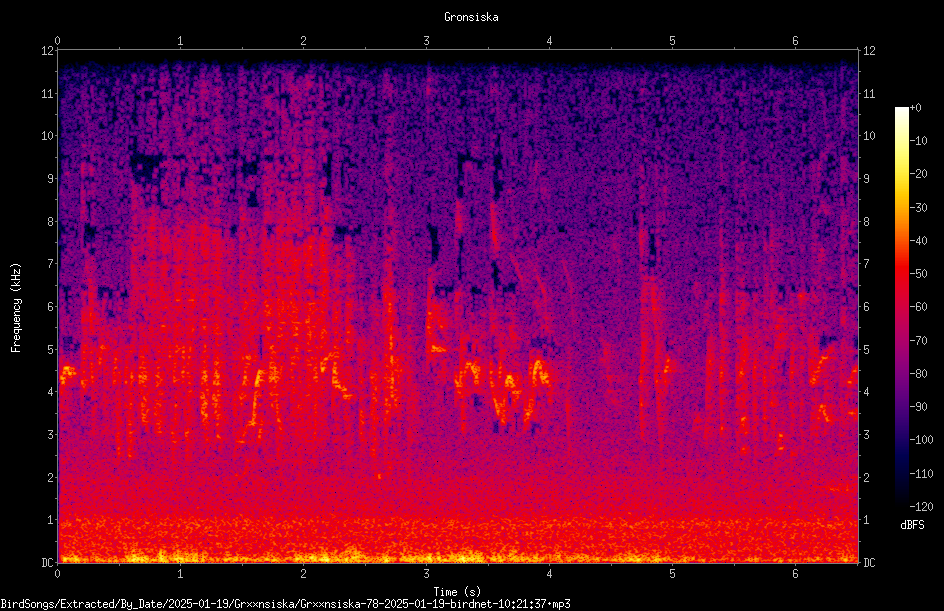Click the Frequency (kHz) axis title
Screen dimensions: 944x611
pyautogui.click(x=16, y=307)
